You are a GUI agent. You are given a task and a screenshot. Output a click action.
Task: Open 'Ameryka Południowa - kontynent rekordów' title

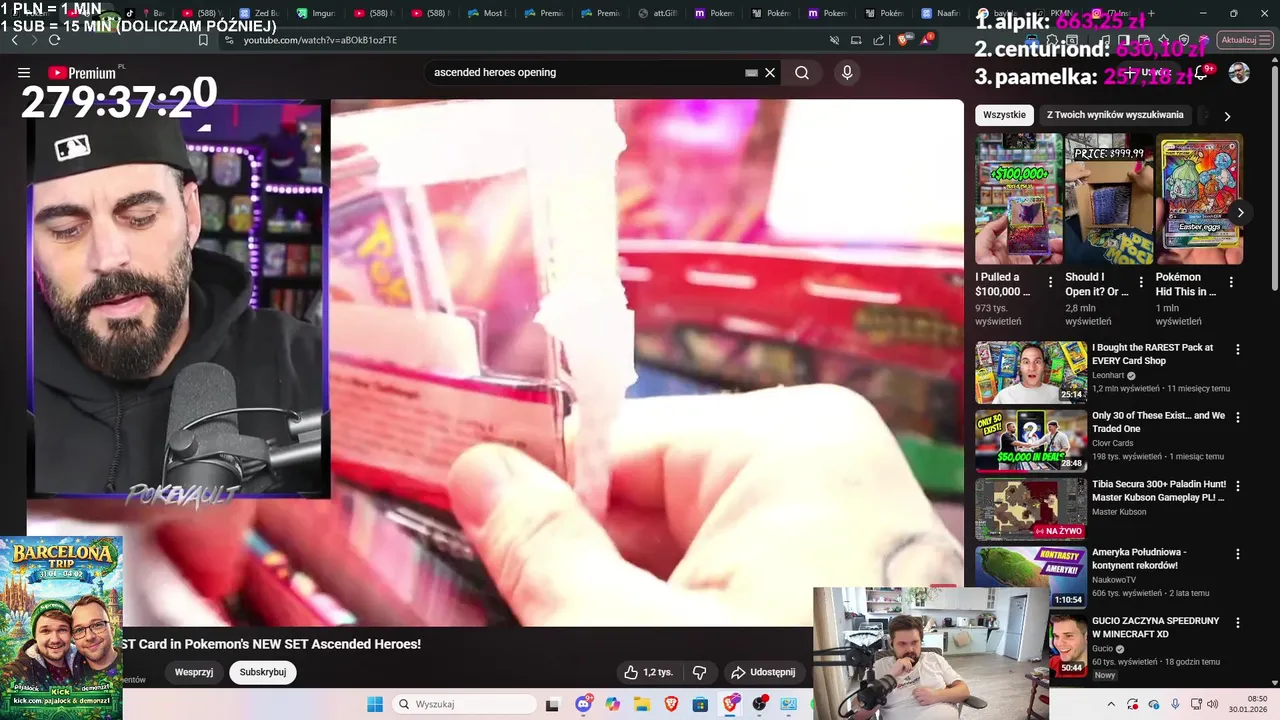click(1140, 559)
